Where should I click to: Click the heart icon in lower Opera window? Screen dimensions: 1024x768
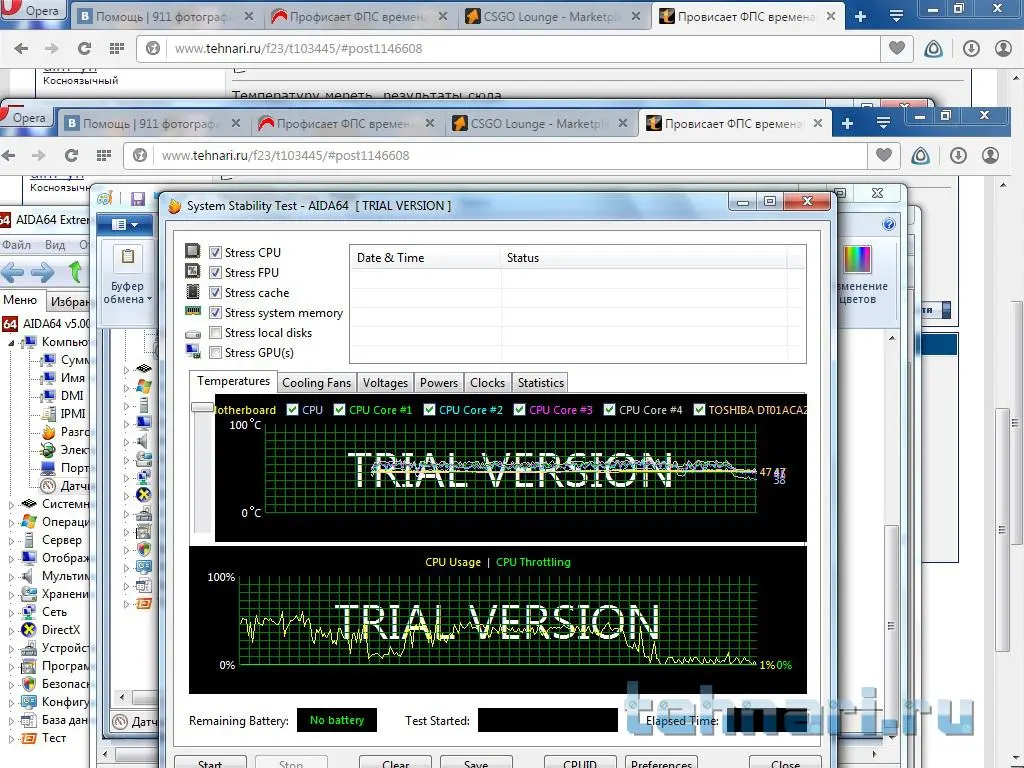pos(884,155)
